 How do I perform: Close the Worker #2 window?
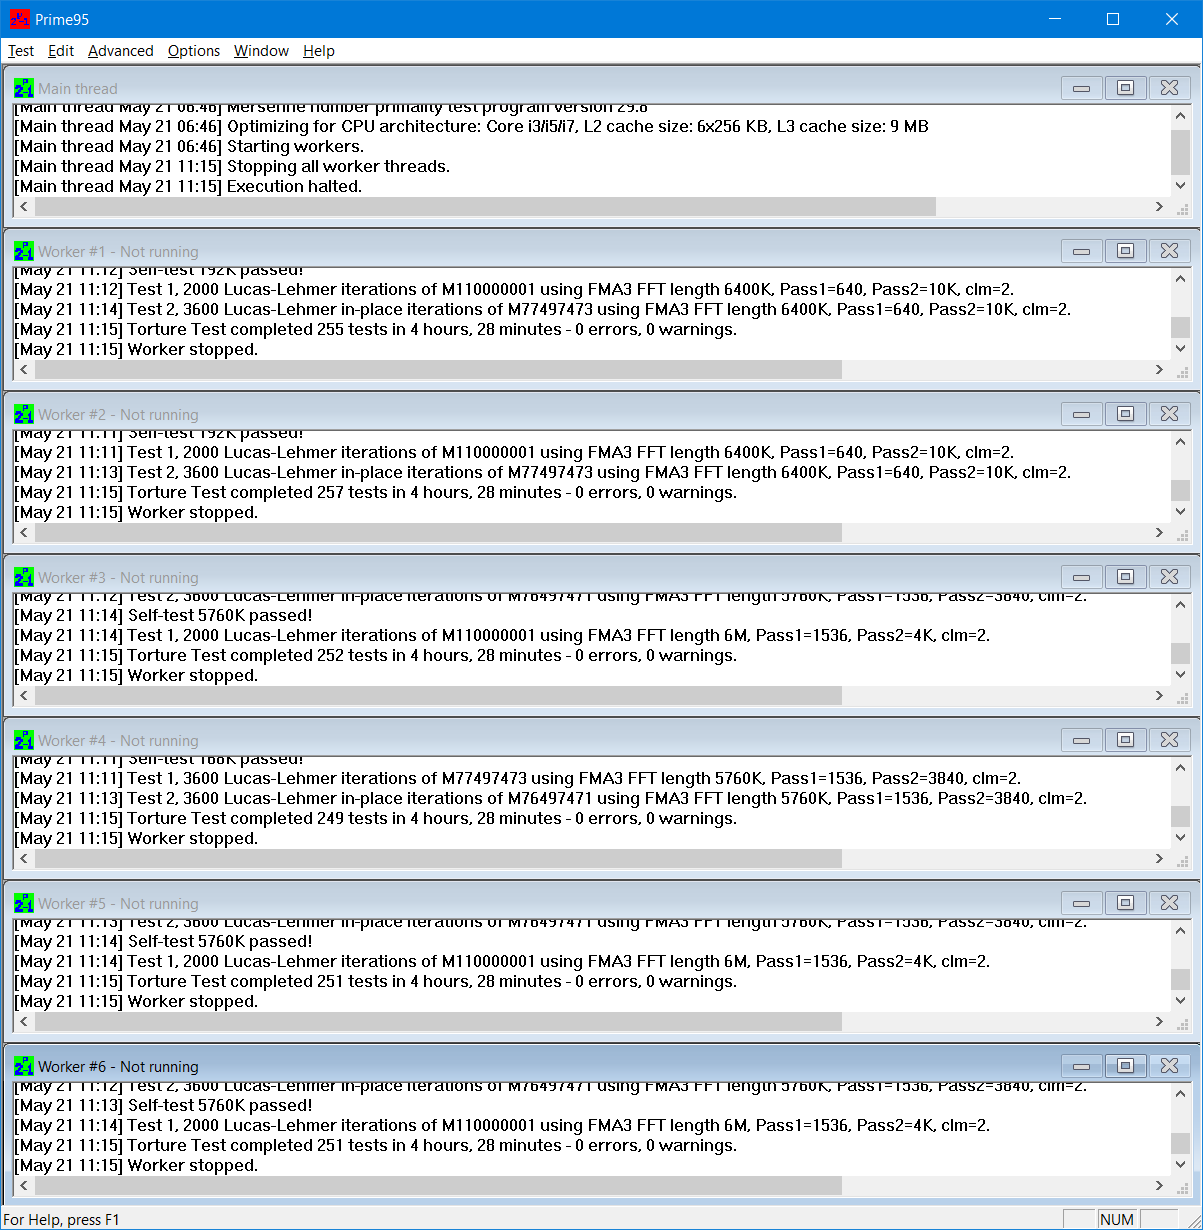point(1169,414)
